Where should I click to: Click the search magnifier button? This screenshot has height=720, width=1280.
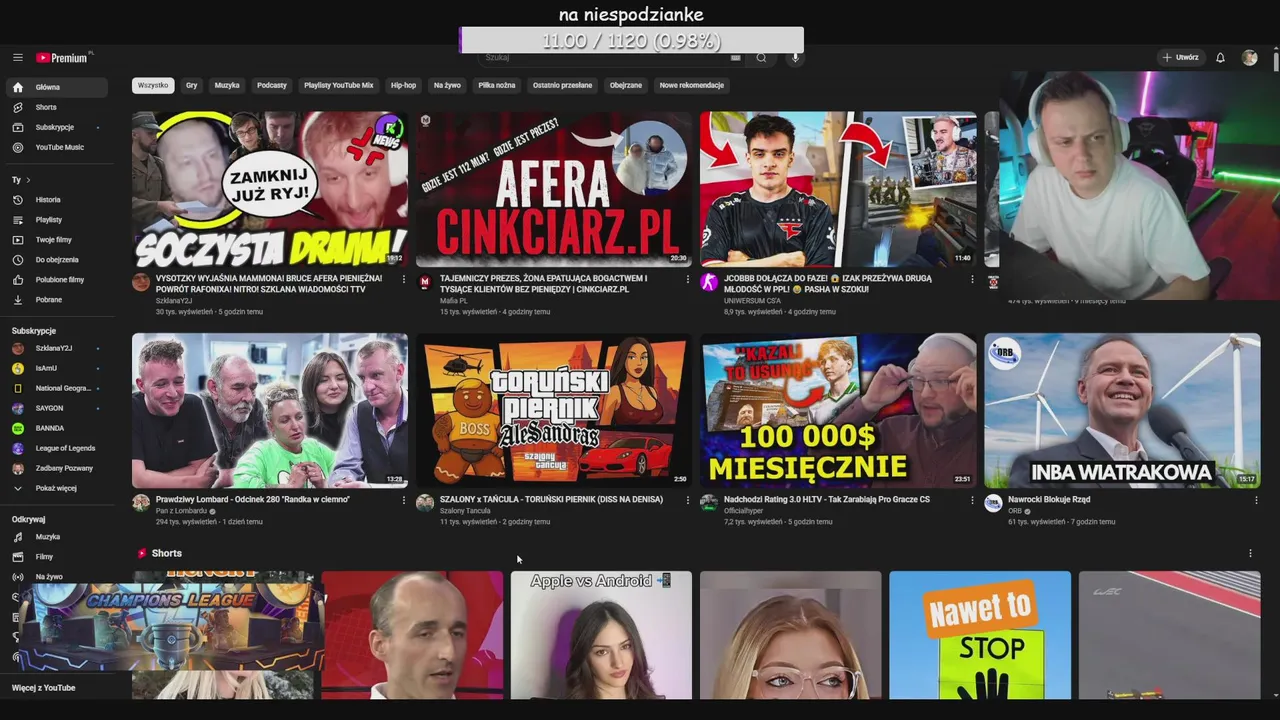pyautogui.click(x=761, y=58)
